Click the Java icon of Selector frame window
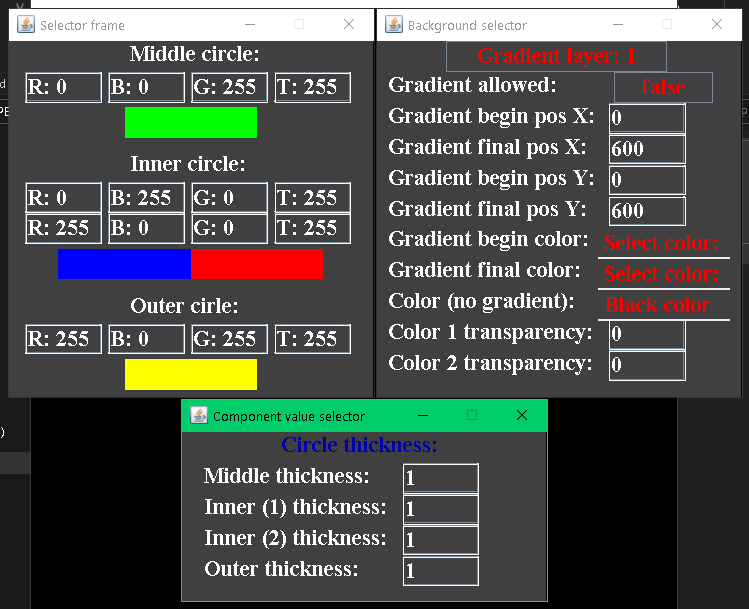 (x=26, y=24)
